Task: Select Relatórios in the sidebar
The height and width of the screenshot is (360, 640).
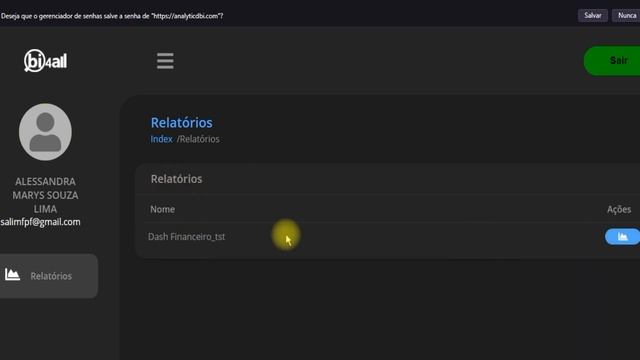Action: click(49, 276)
